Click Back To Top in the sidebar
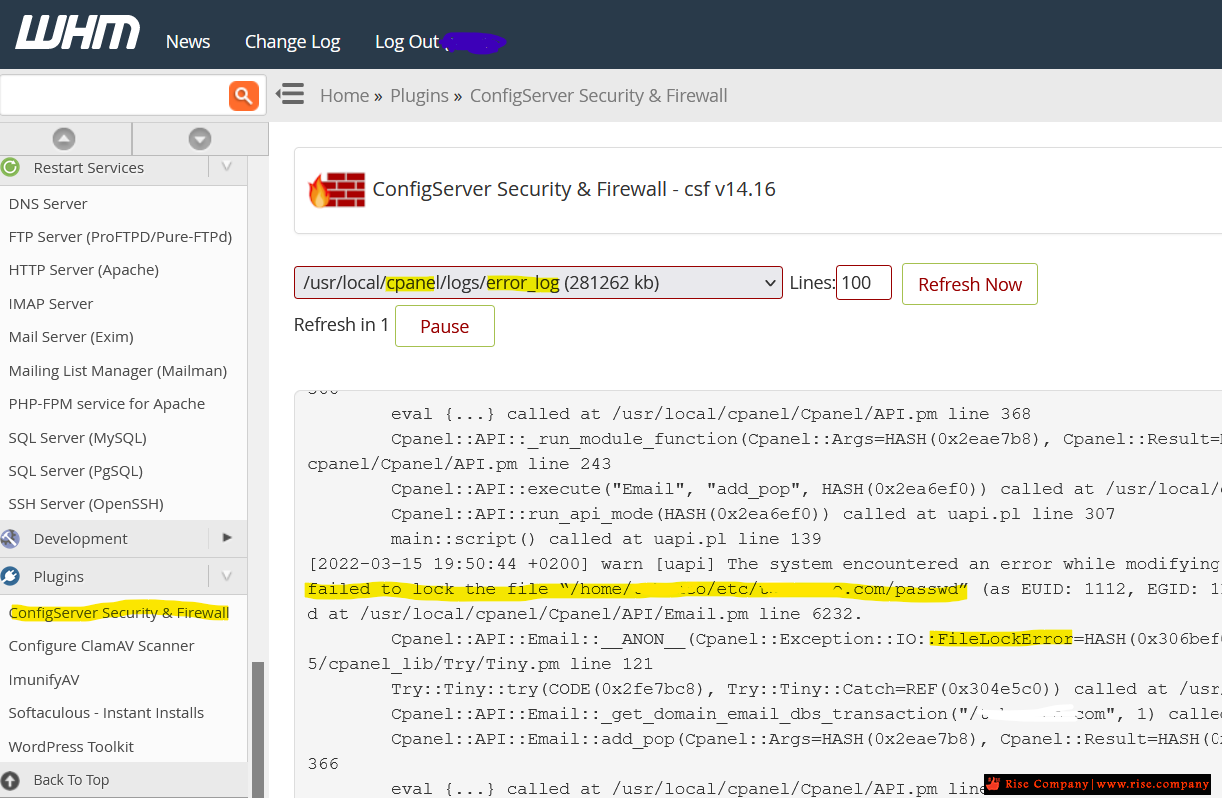The height and width of the screenshot is (798, 1222). 71,780
